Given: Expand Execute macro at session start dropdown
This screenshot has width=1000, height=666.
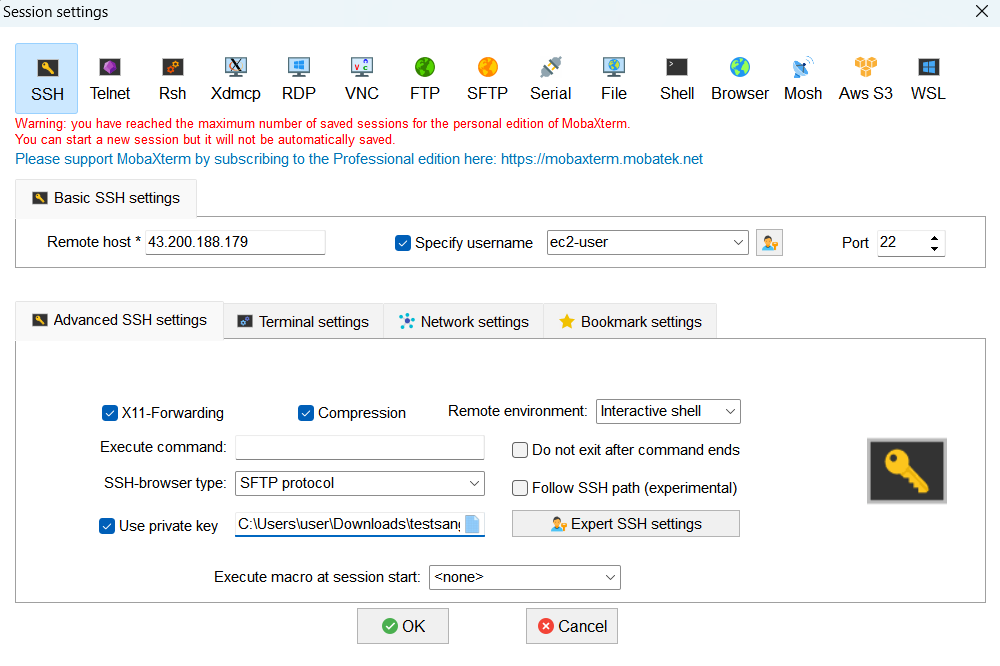Looking at the screenshot, I should pos(610,577).
